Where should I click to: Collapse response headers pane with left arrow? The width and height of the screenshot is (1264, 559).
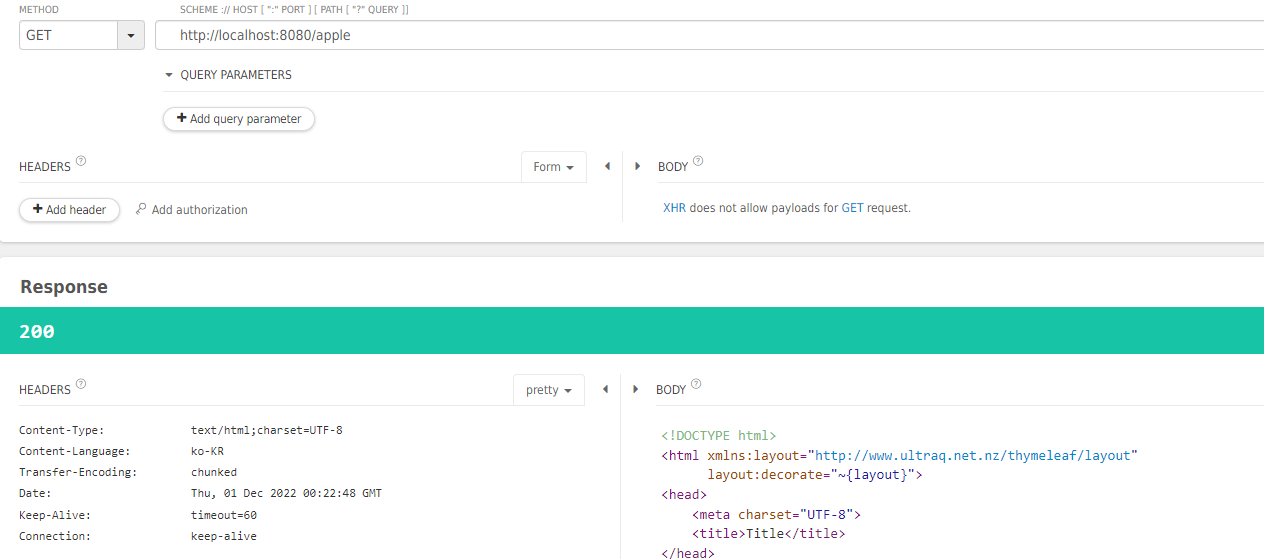pyautogui.click(x=605, y=389)
